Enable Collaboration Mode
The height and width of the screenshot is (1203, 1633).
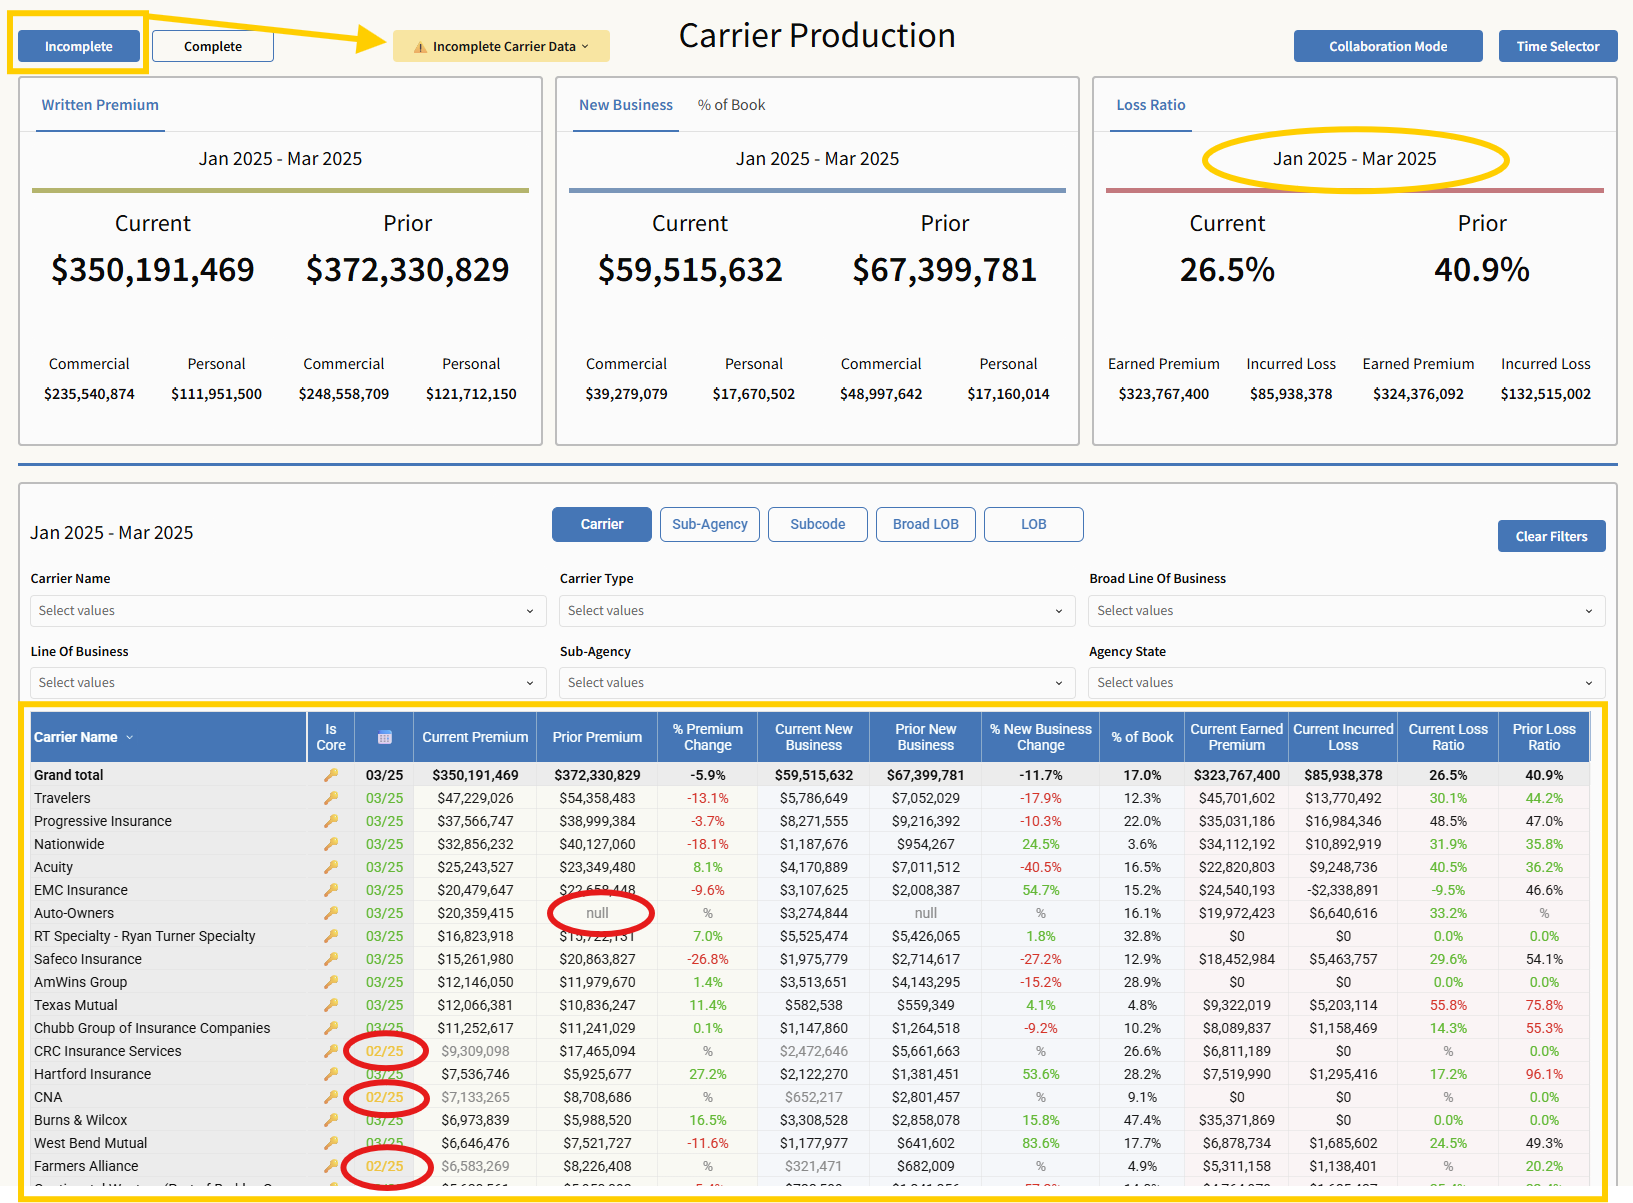click(1387, 47)
